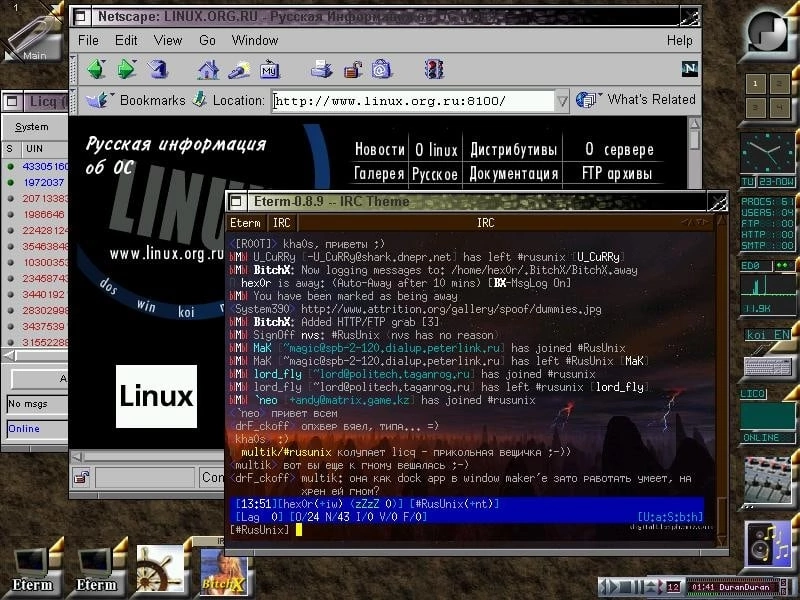800x600 pixels.
Task: Open the Main clip dock icon
Action: (32, 32)
